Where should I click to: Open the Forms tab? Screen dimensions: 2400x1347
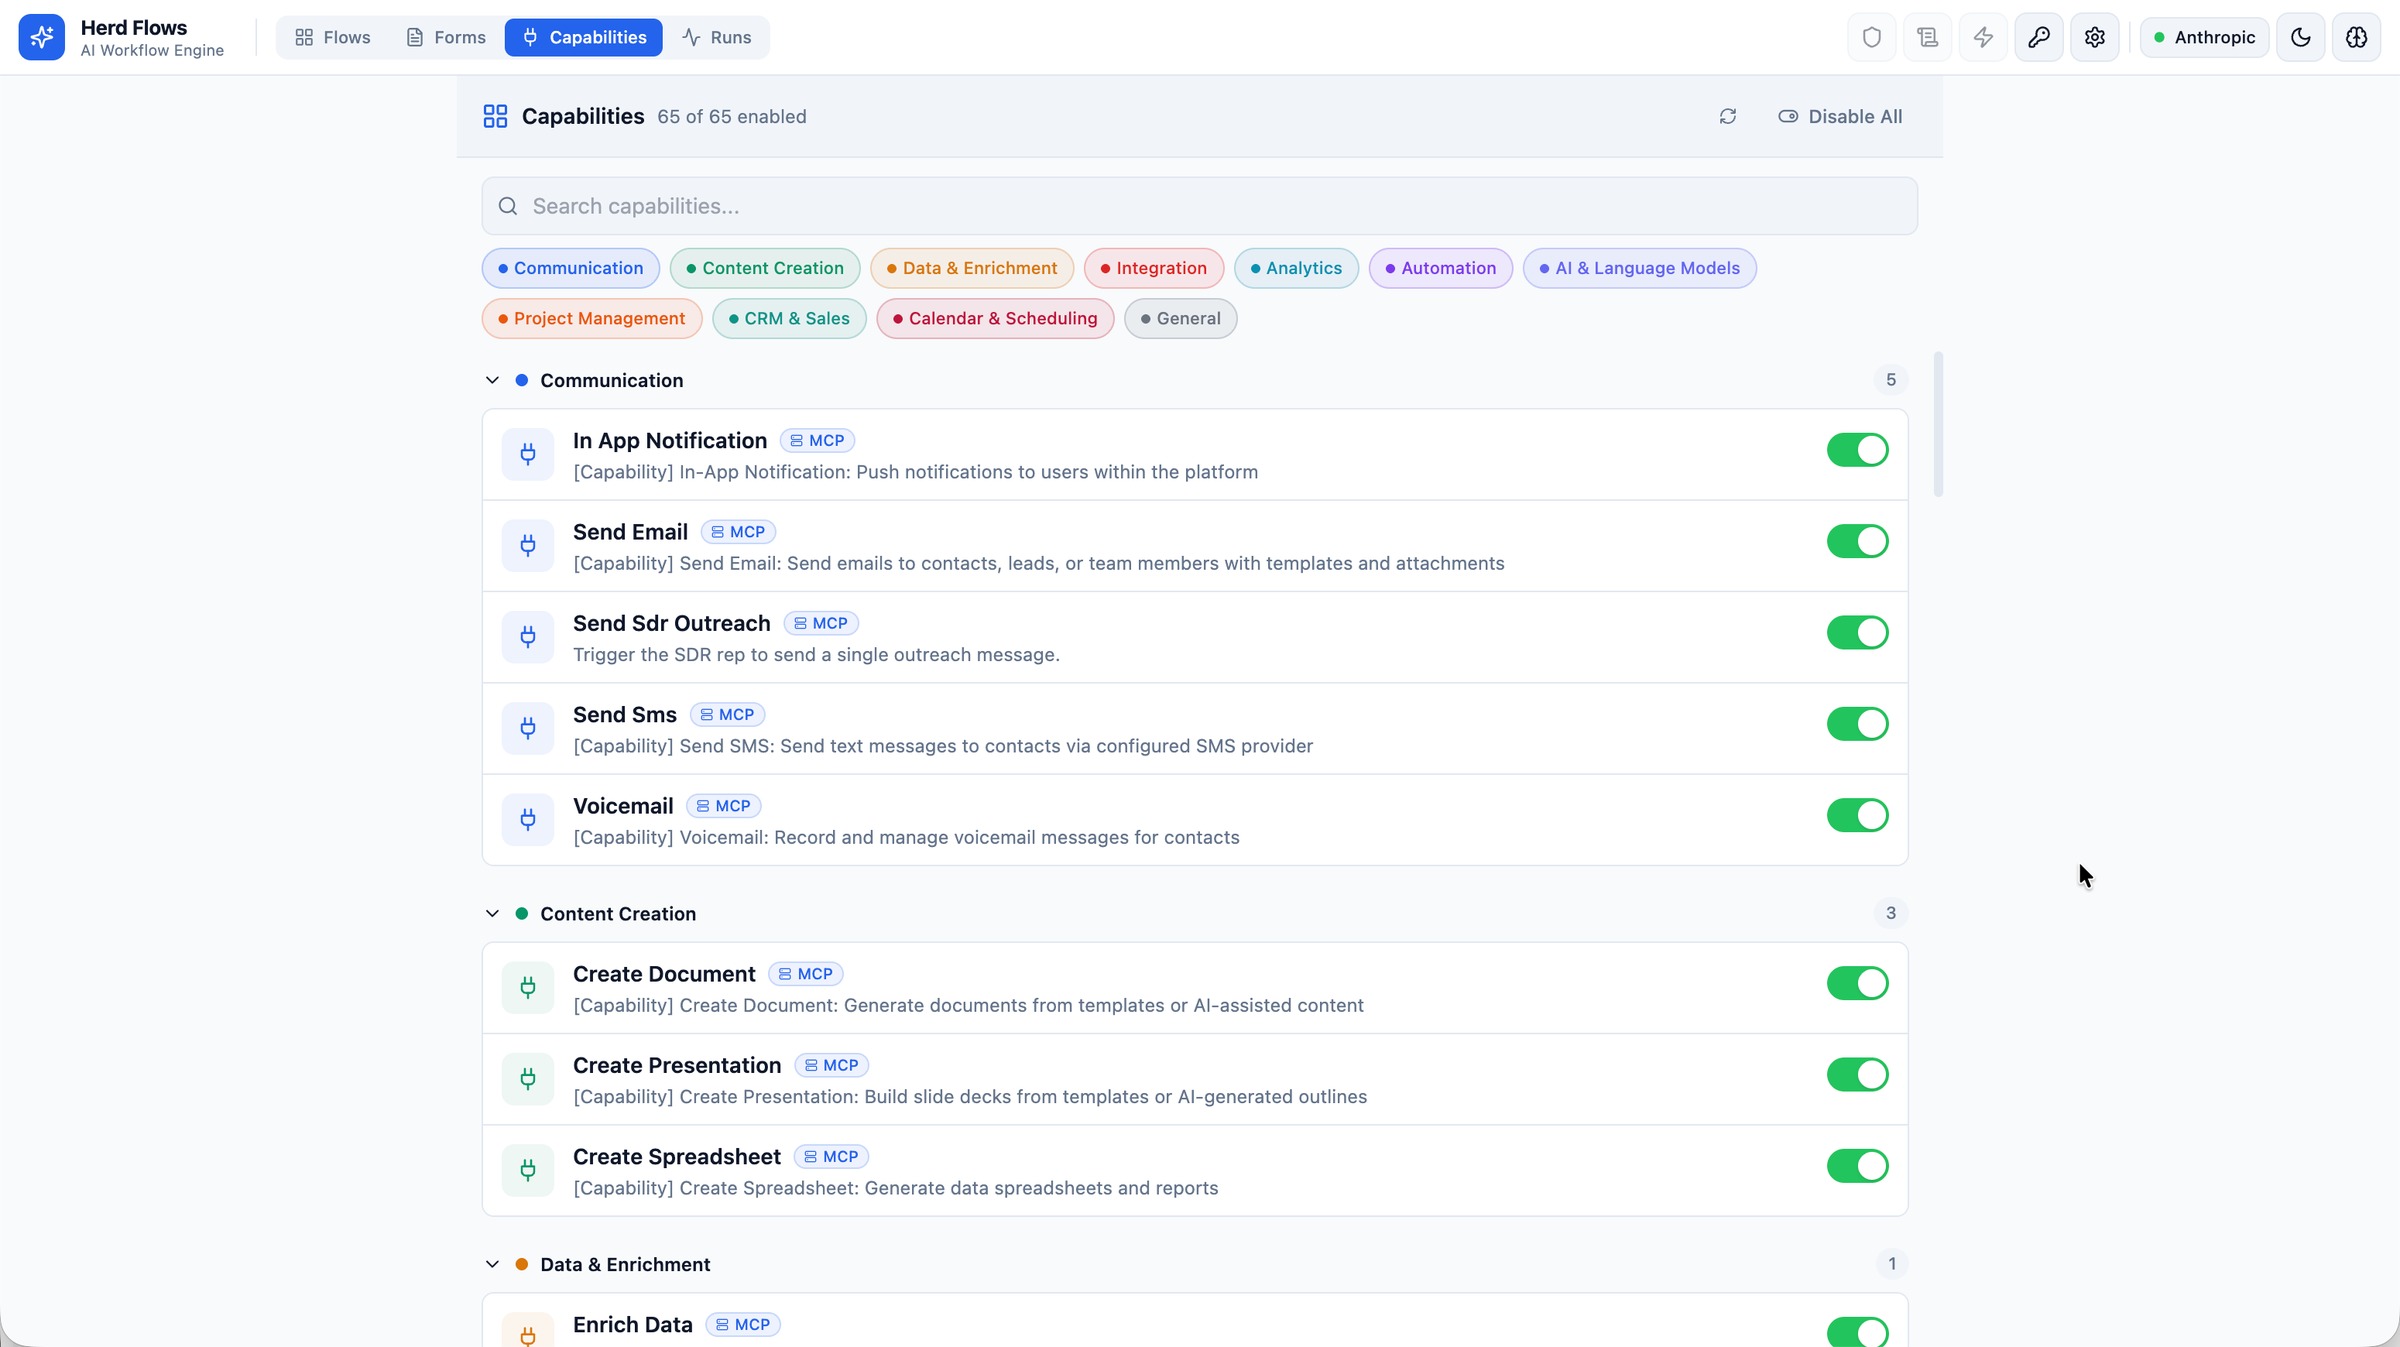pyautogui.click(x=446, y=37)
